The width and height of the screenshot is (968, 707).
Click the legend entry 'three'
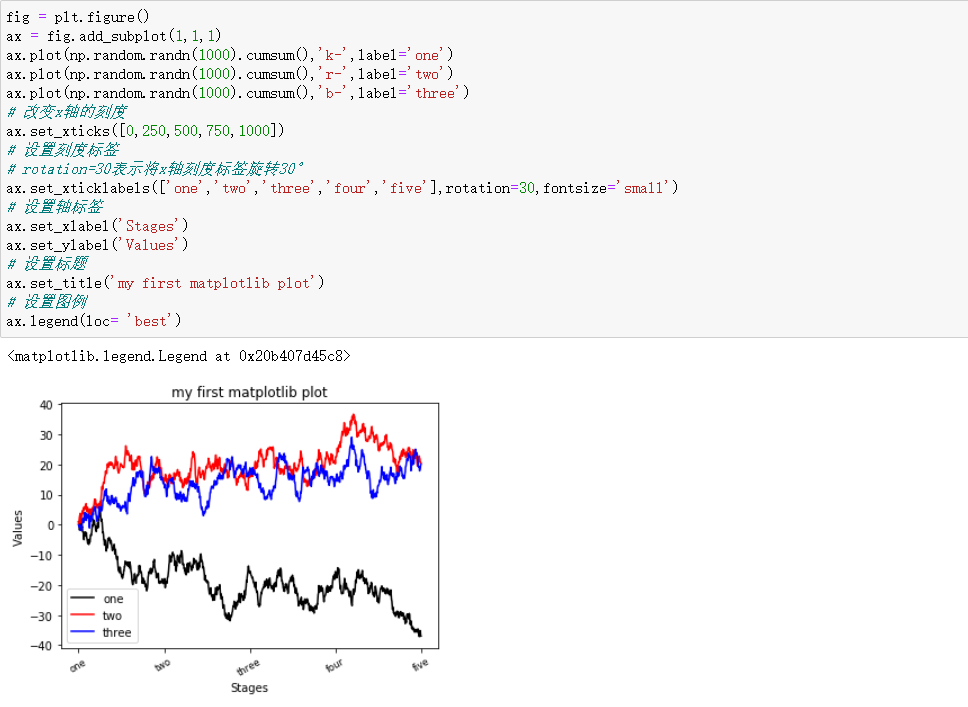(x=117, y=633)
